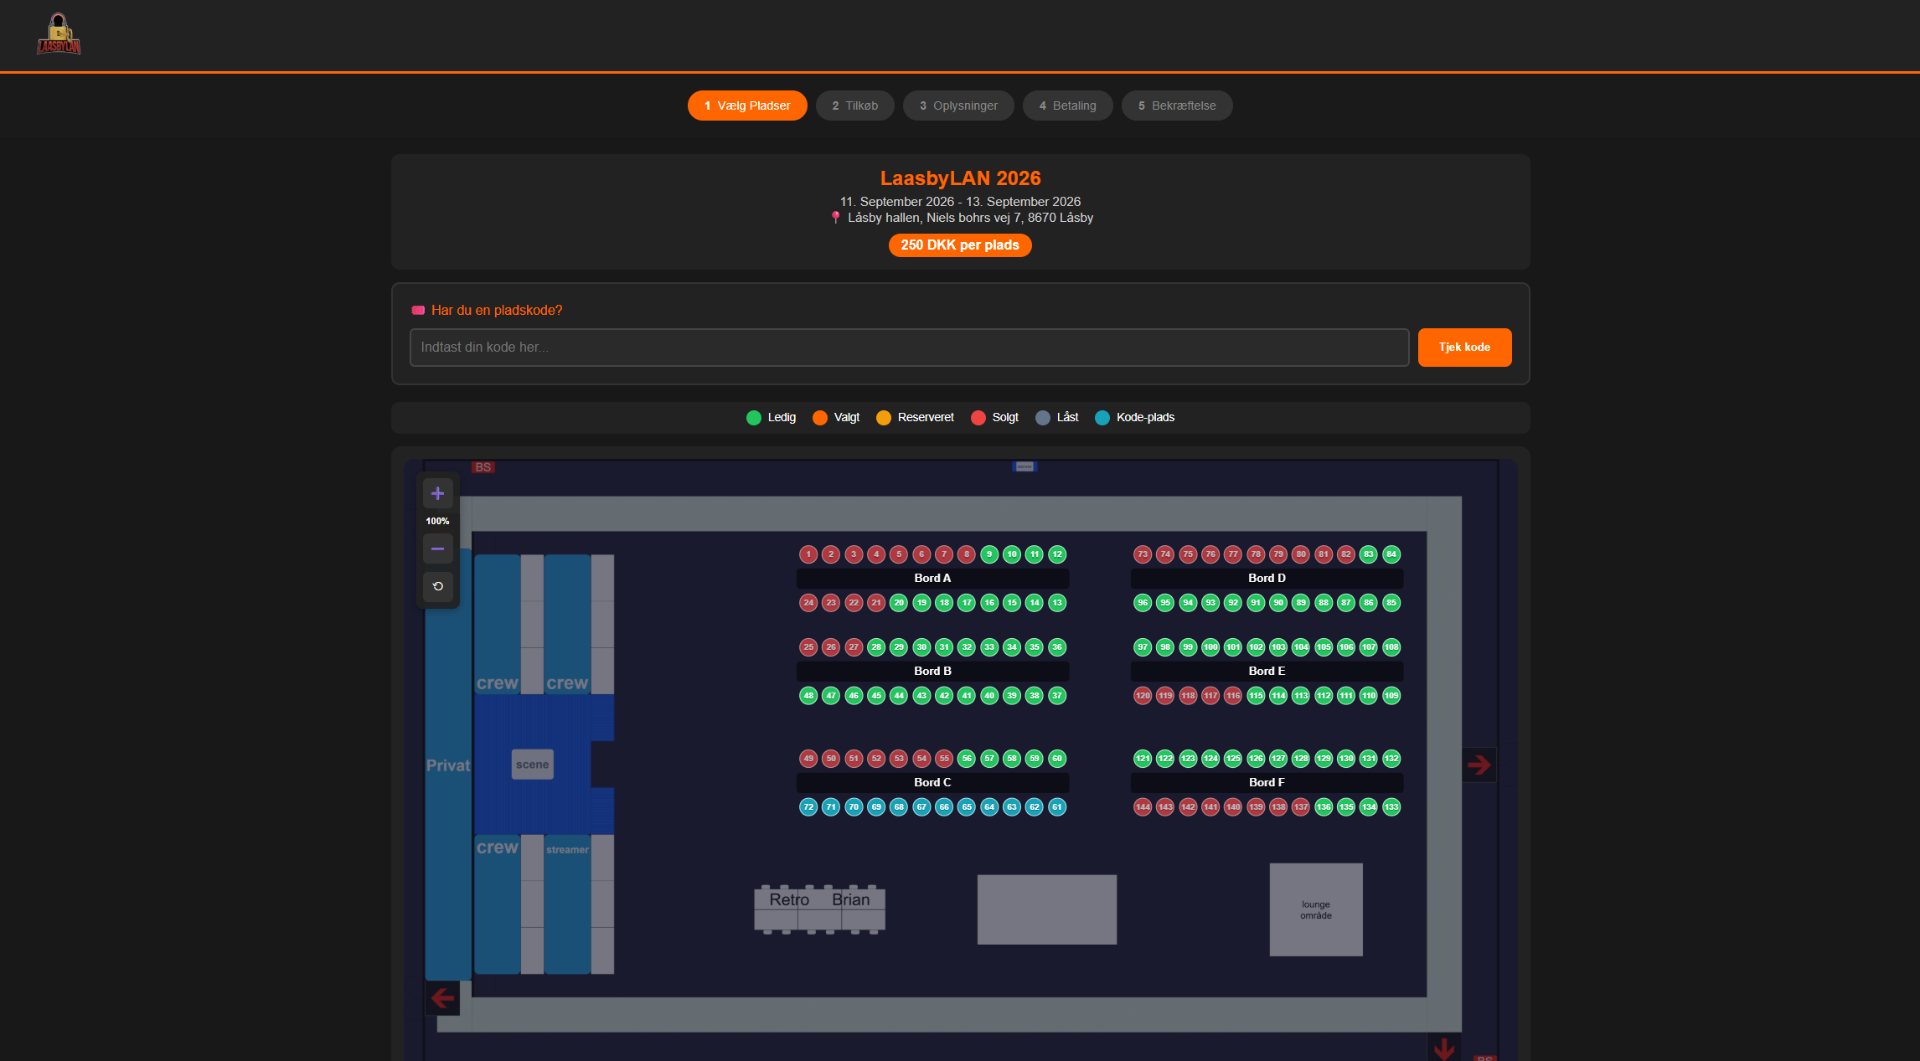Click the streamer area label
The height and width of the screenshot is (1061, 1920).
click(x=567, y=850)
